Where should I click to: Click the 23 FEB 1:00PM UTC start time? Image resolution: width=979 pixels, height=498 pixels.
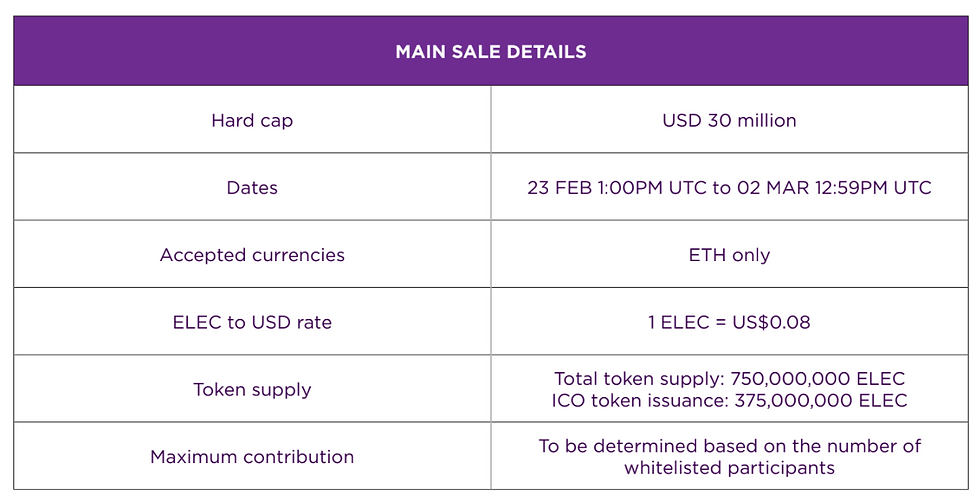(x=617, y=188)
